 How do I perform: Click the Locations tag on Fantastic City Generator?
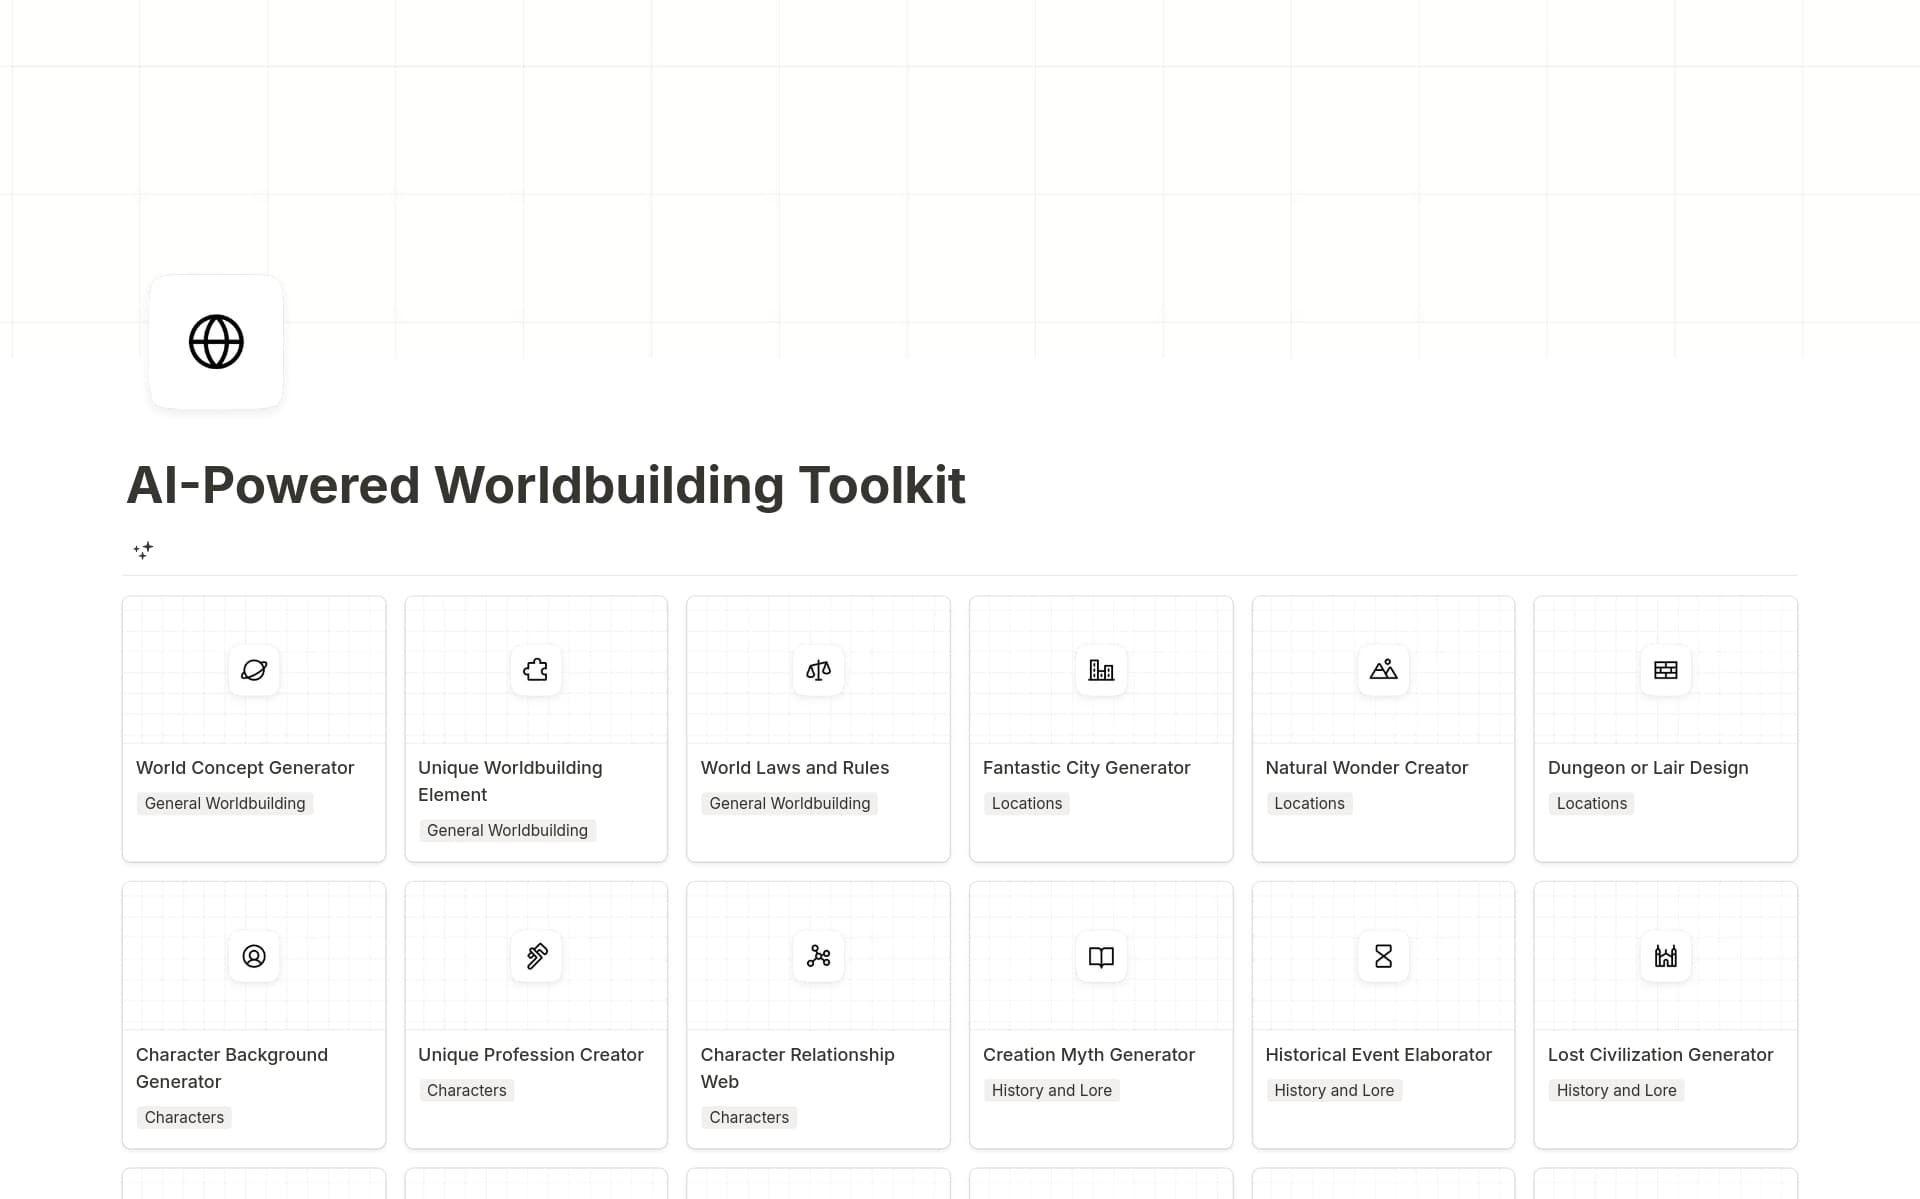[1026, 803]
